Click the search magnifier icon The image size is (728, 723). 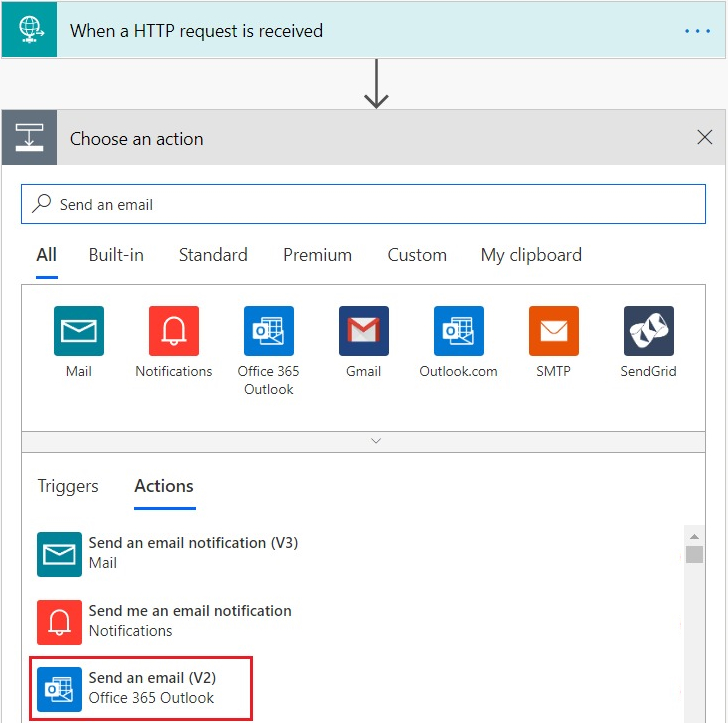pos(41,203)
